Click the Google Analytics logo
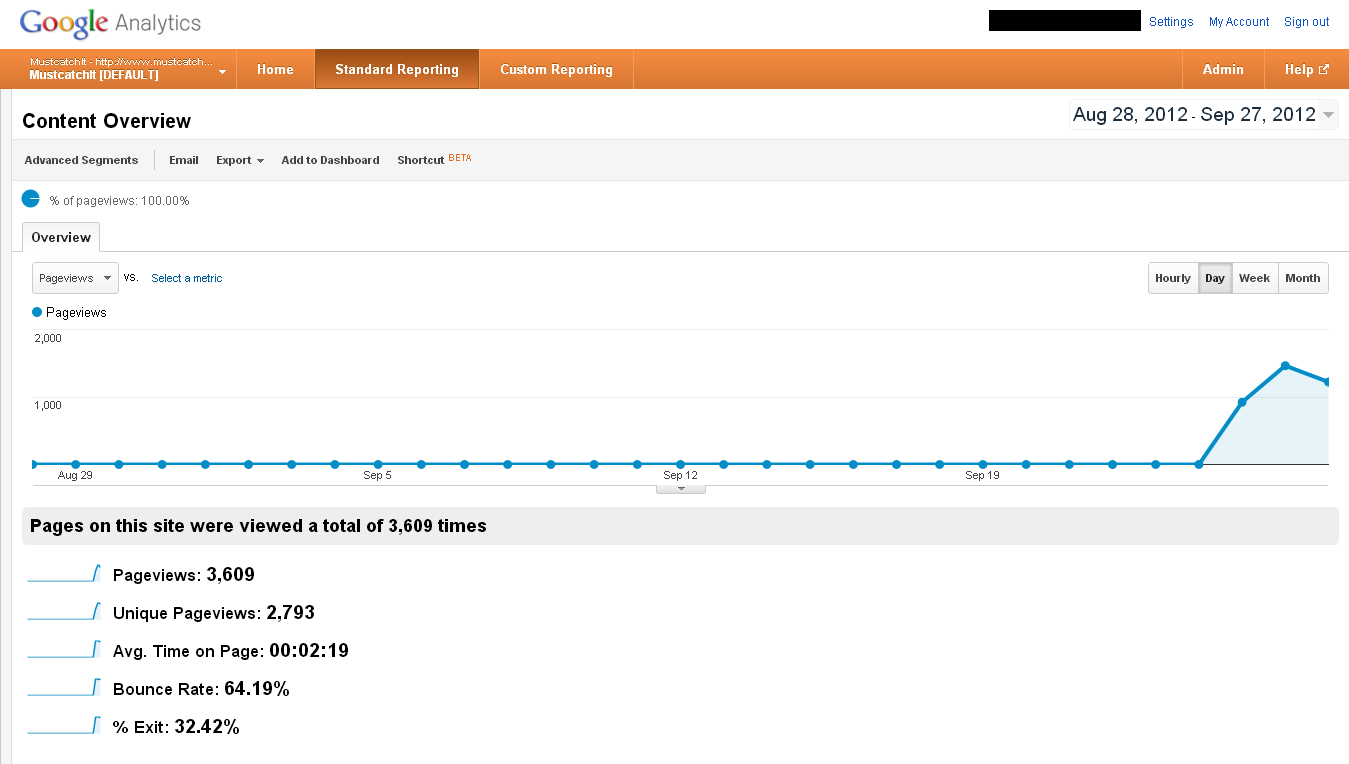 click(110, 23)
